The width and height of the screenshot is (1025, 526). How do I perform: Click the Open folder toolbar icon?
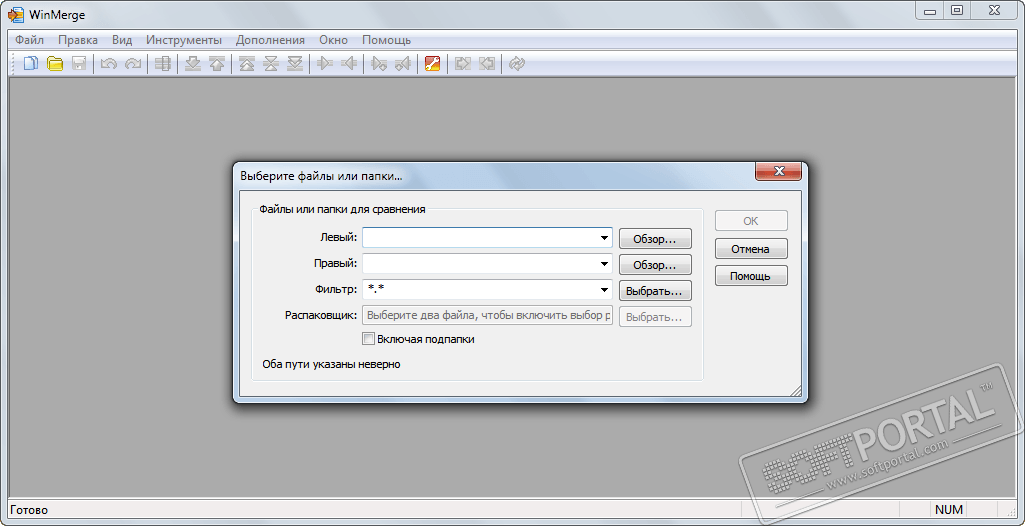click(x=55, y=63)
